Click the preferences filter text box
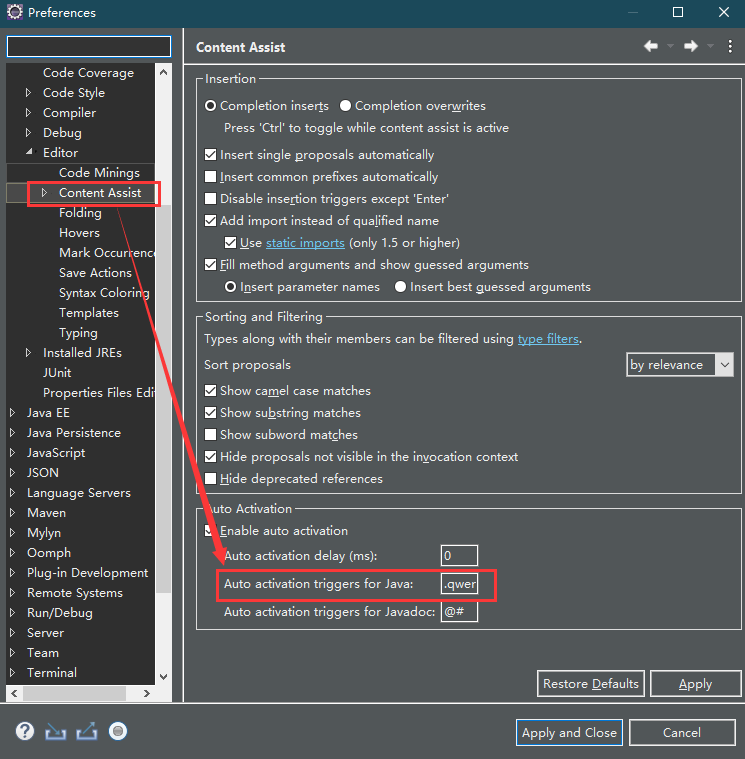Viewport: 745px width, 759px height. coord(89,46)
